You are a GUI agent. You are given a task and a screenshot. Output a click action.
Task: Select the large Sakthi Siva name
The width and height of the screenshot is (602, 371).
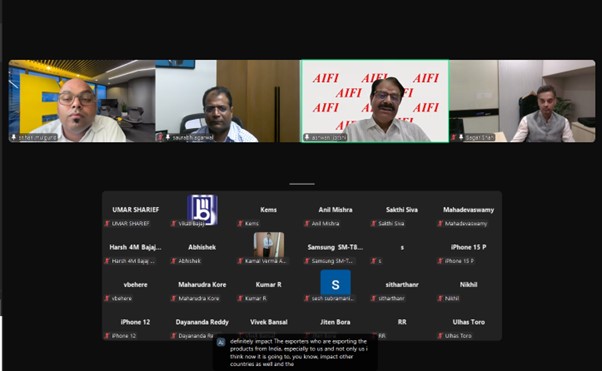point(402,210)
